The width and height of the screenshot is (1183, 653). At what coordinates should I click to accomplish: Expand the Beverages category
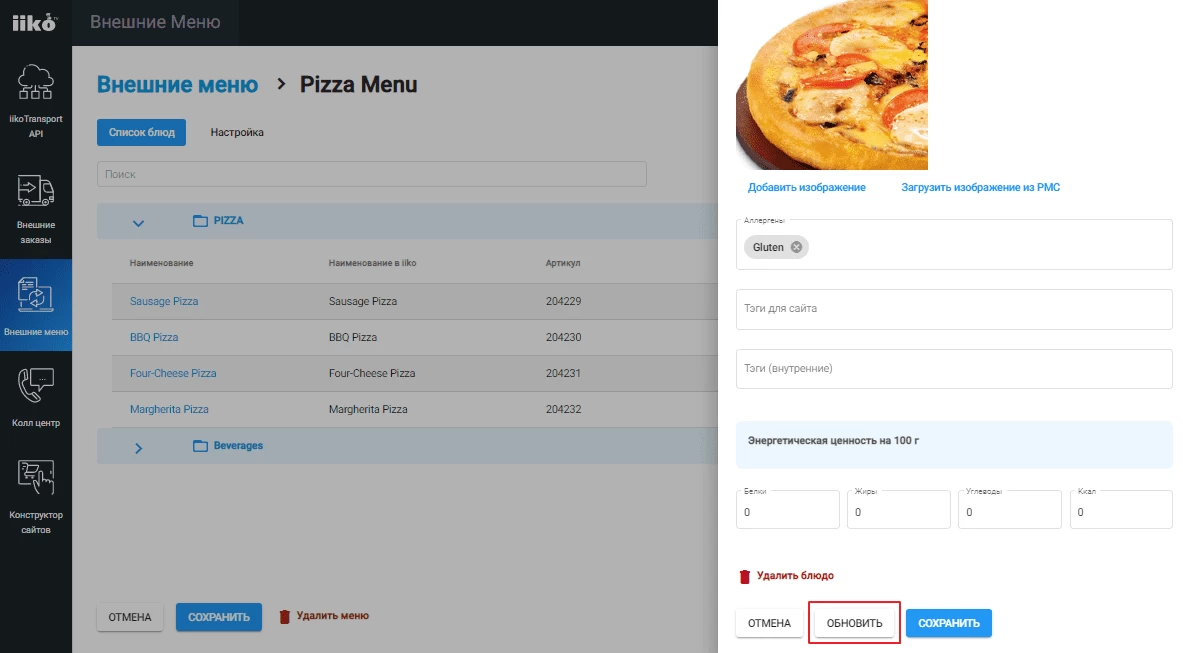point(139,446)
